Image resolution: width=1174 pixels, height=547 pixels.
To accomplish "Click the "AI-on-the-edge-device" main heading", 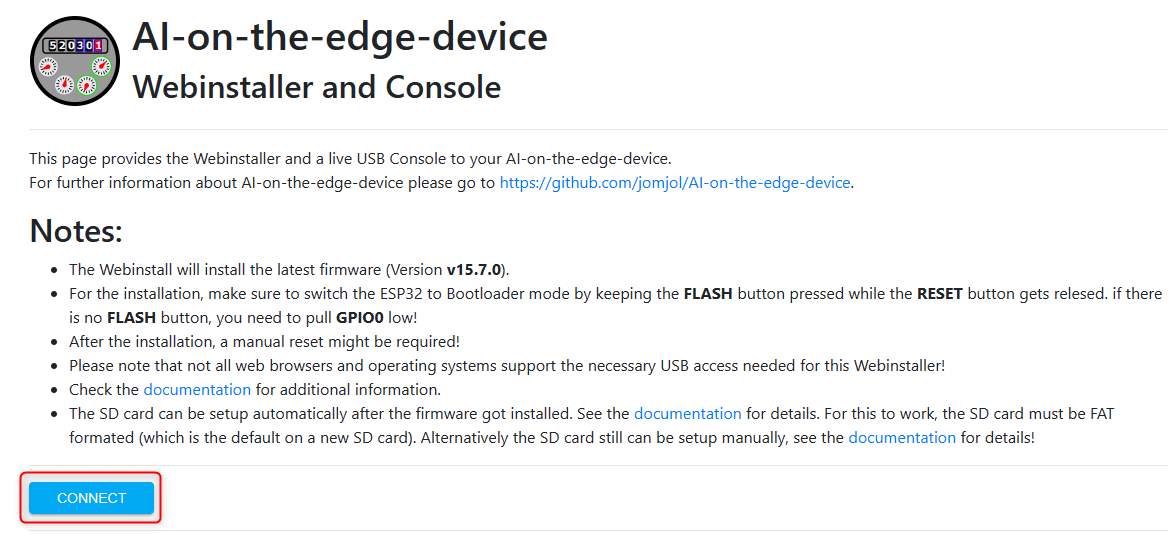I will 340,37.
